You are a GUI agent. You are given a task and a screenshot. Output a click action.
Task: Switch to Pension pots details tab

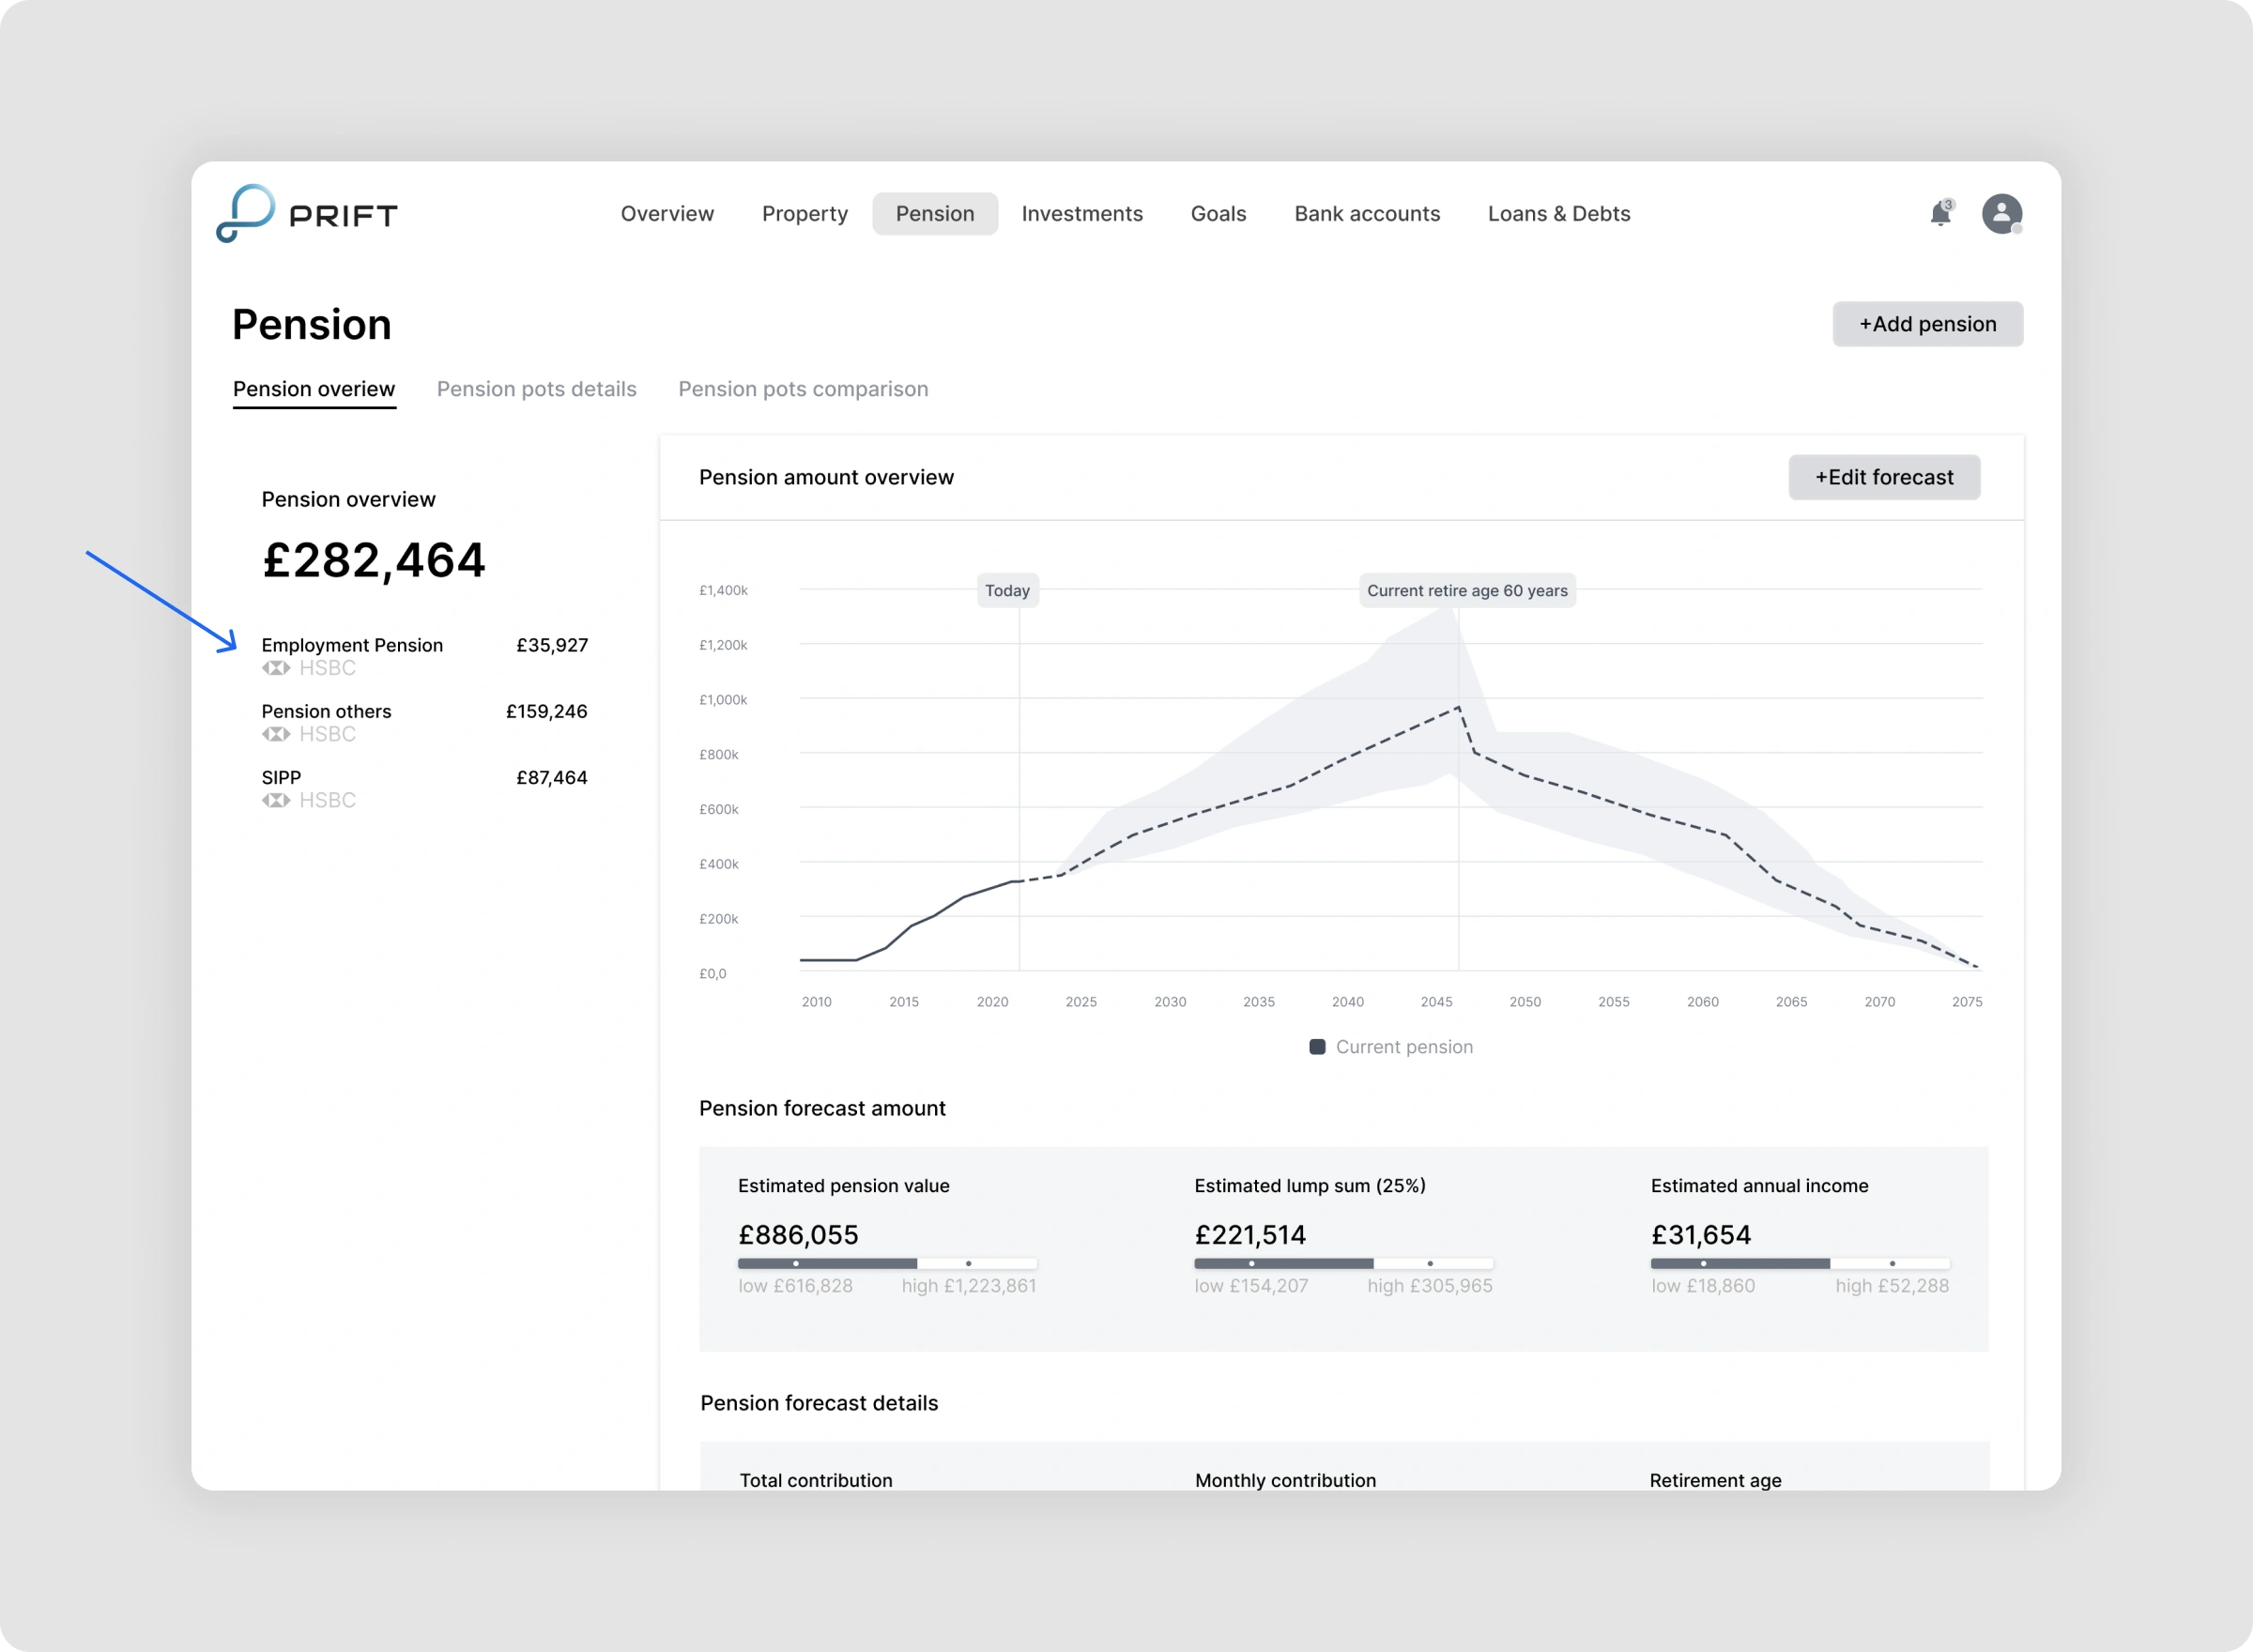pos(536,389)
